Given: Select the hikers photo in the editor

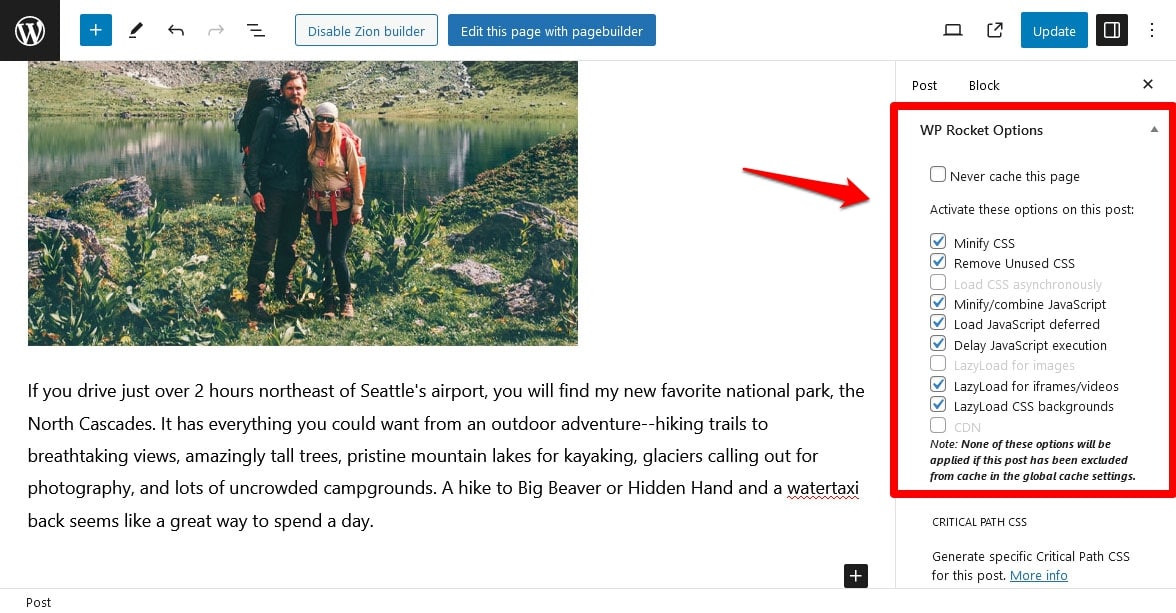Looking at the screenshot, I should pyautogui.click(x=303, y=203).
